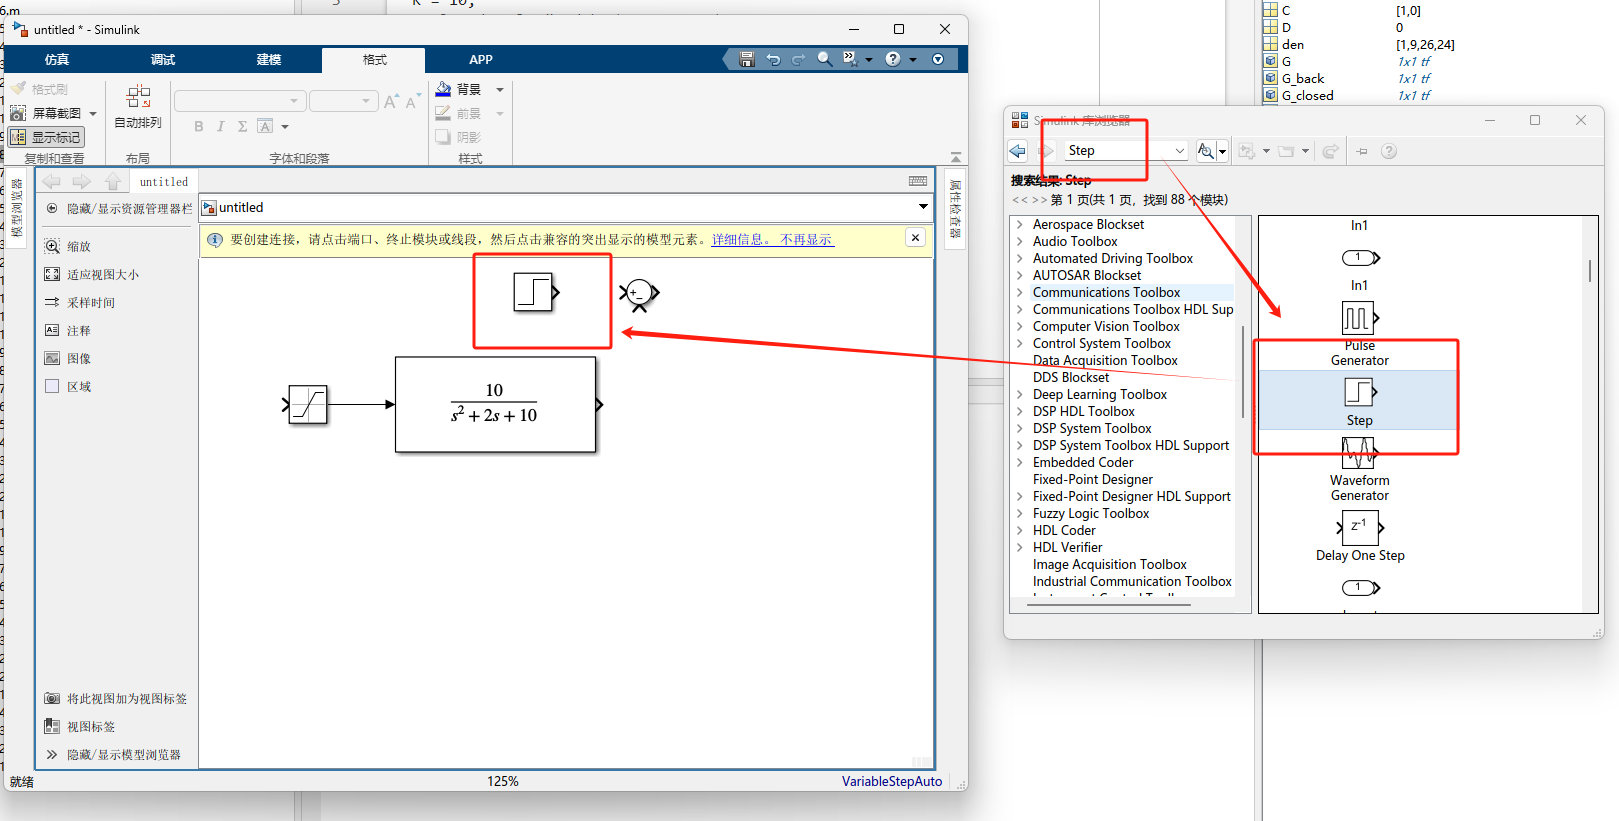The height and width of the screenshot is (821, 1619).
Task: Click VariableStepAuto in the status bar
Action: pyautogui.click(x=892, y=781)
